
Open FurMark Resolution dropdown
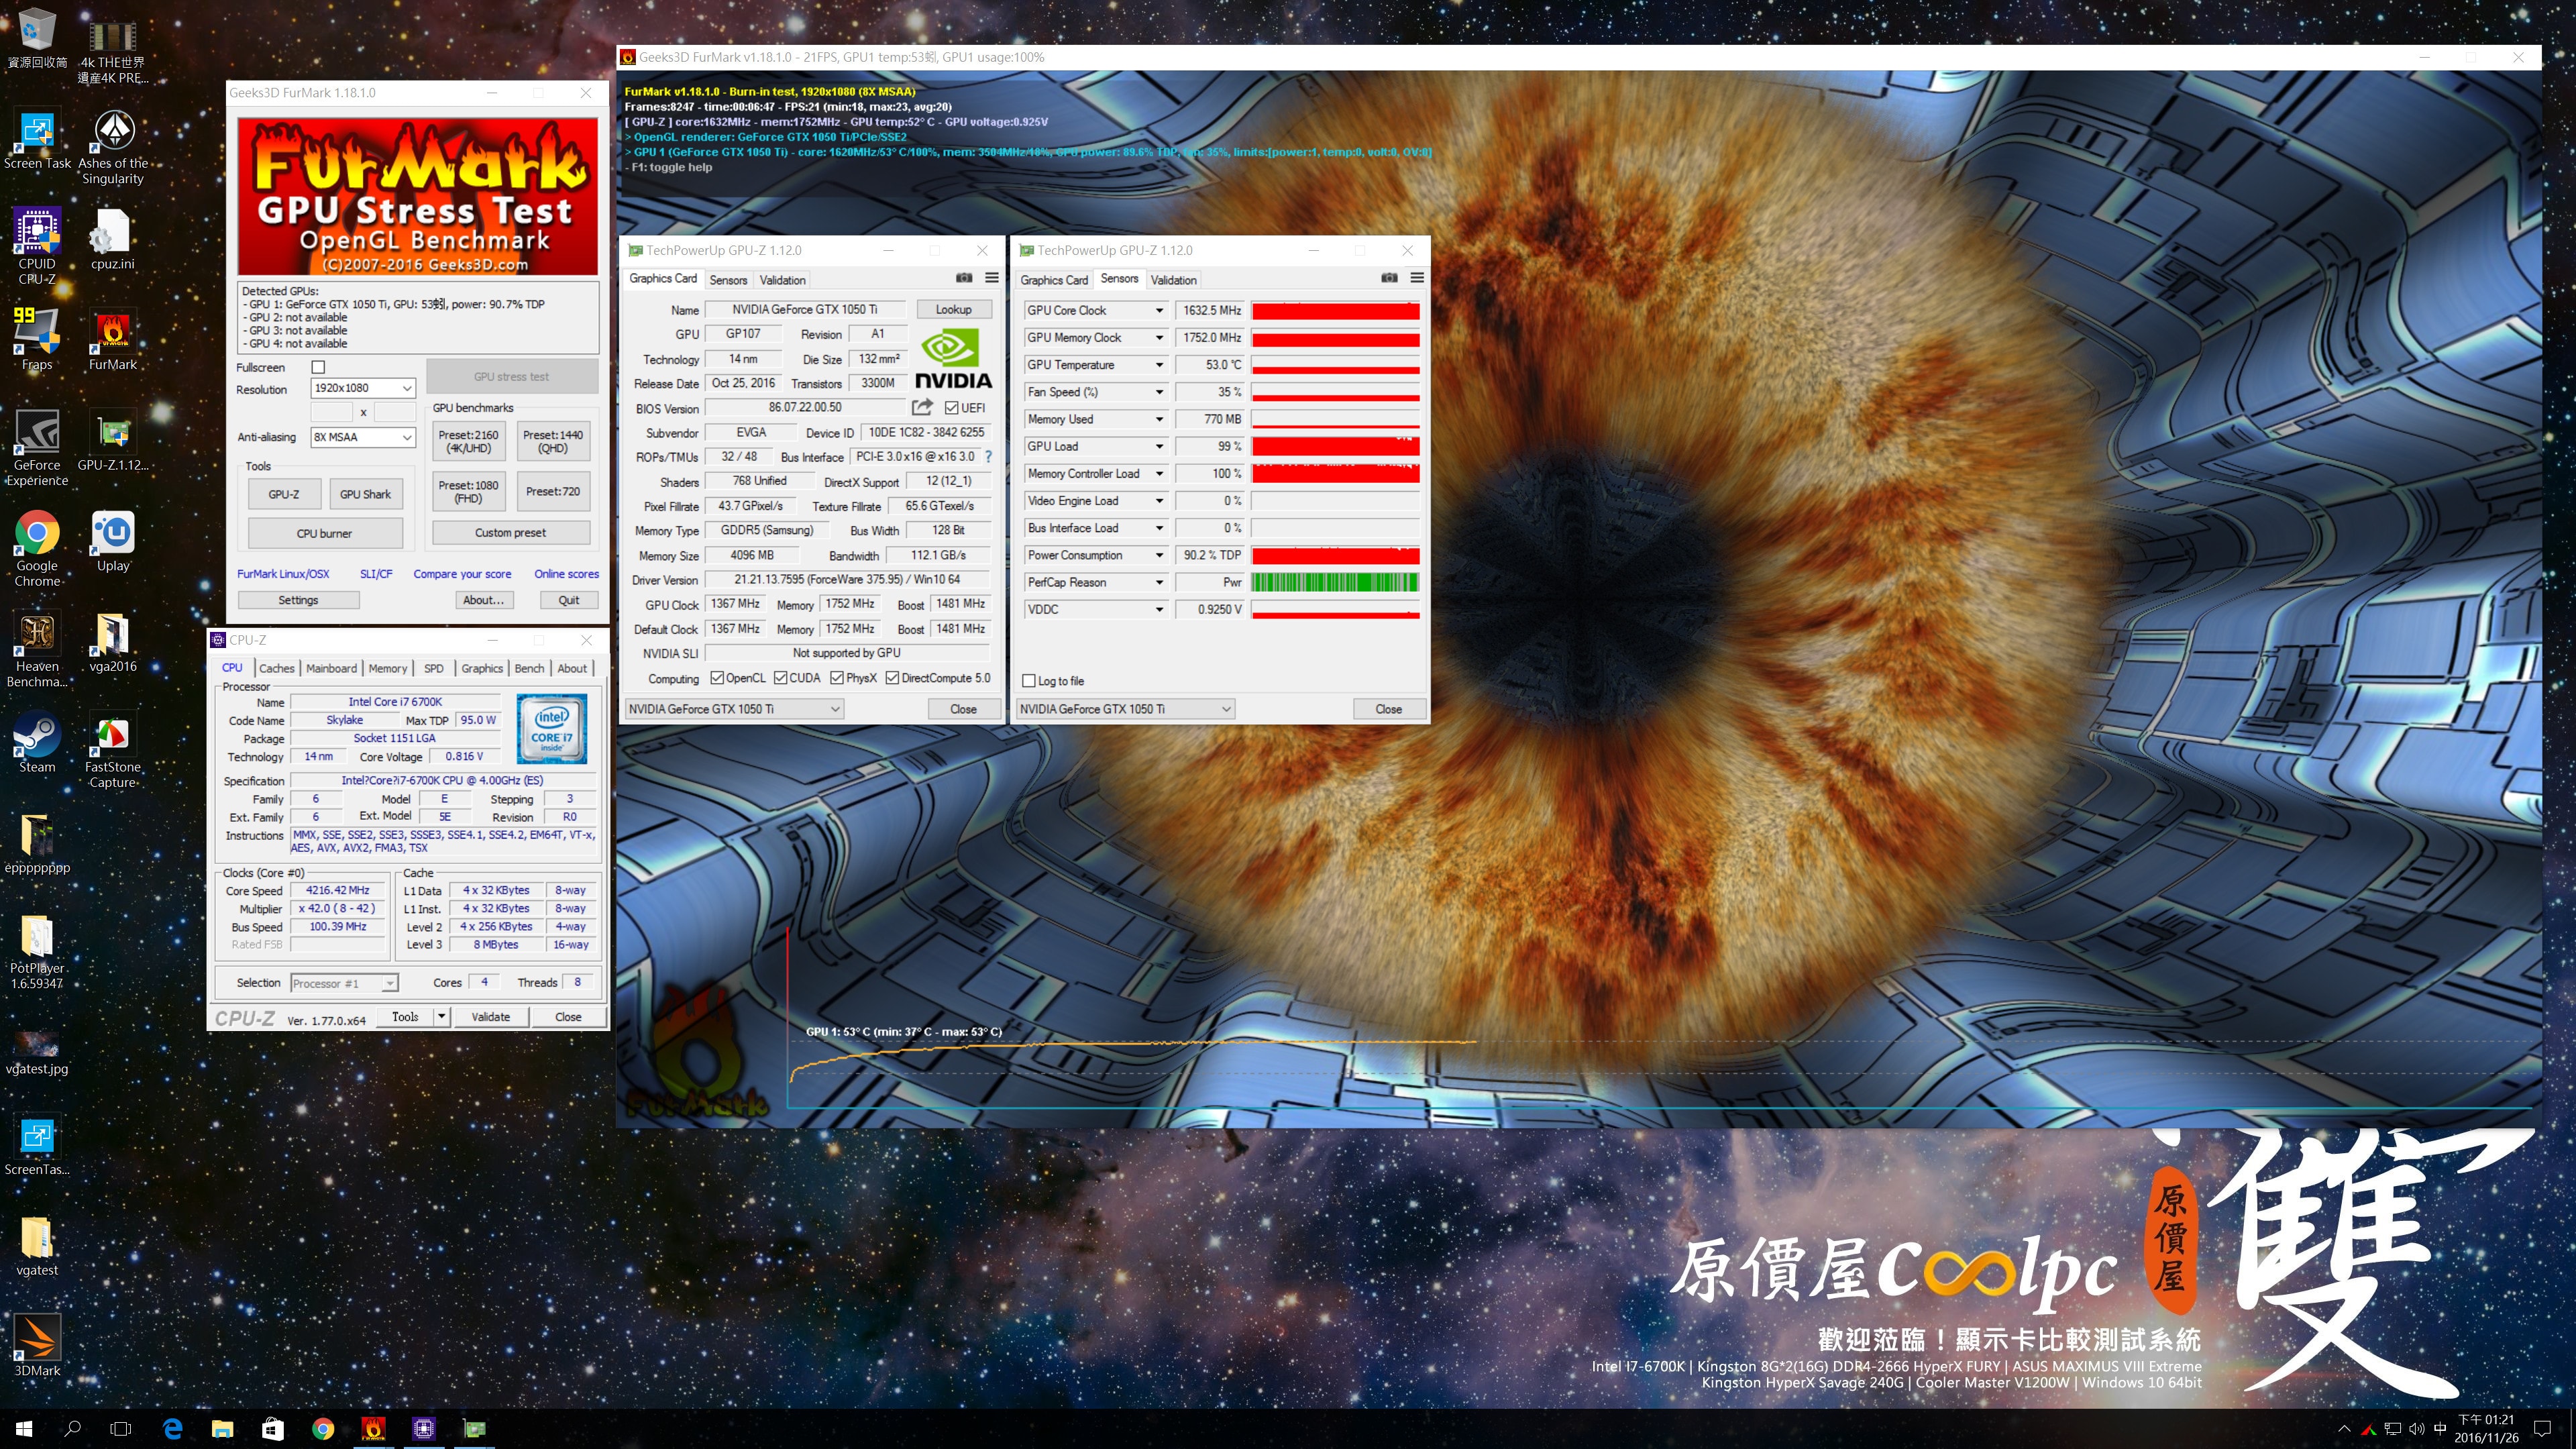click(x=363, y=388)
